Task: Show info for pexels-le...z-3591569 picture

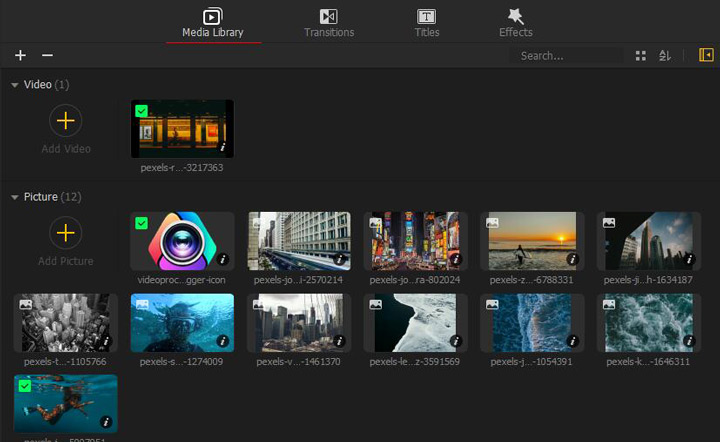Action: [x=456, y=341]
